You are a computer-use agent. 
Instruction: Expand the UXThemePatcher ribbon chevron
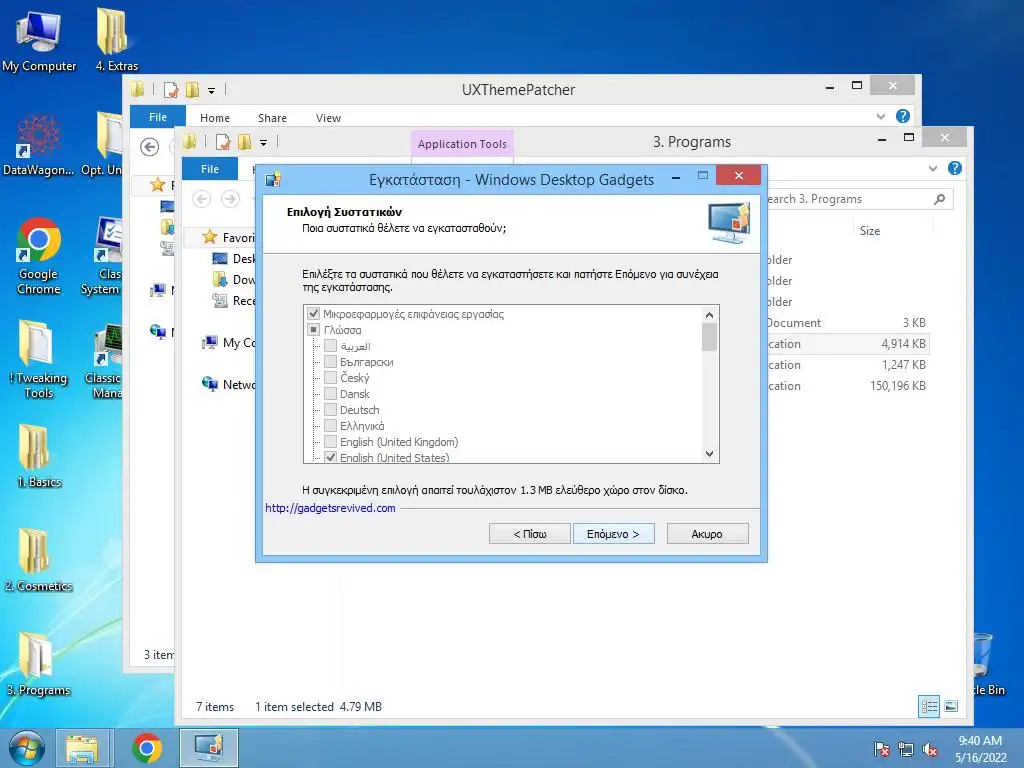pos(880,116)
